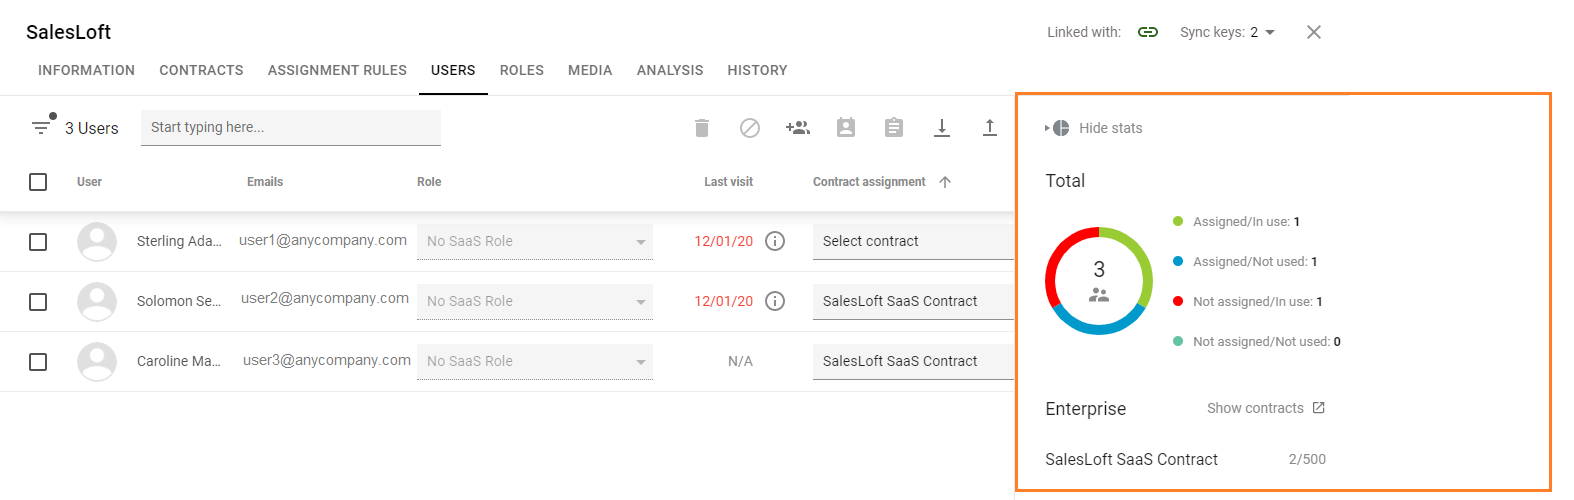Switch to the CONTRACTS tab

pos(201,70)
